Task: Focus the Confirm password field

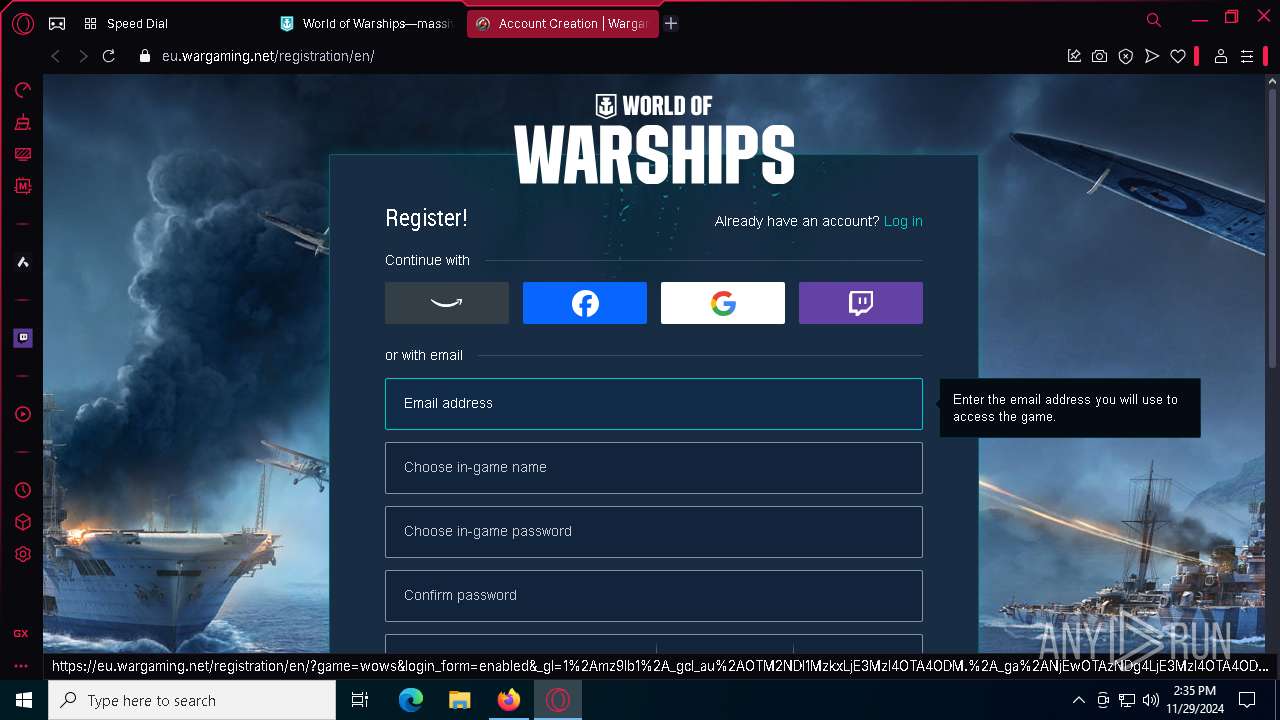Action: 654,596
